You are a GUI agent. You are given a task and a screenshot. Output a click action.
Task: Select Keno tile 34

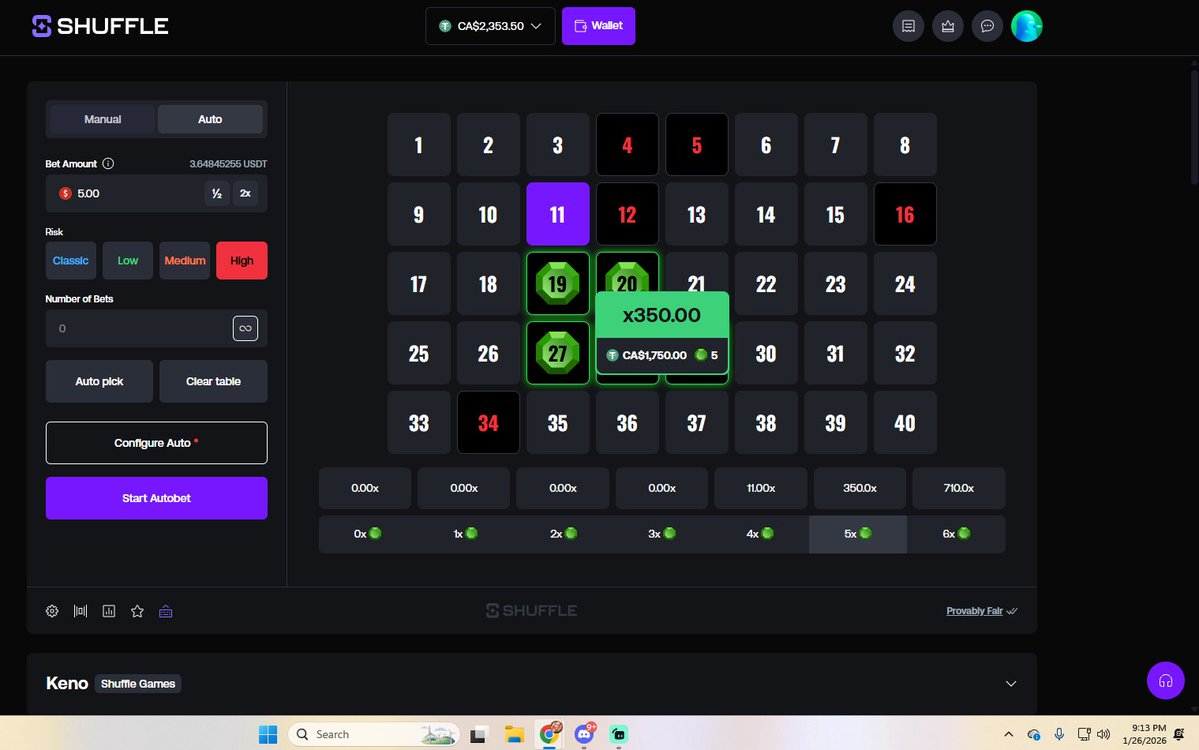click(x=488, y=423)
